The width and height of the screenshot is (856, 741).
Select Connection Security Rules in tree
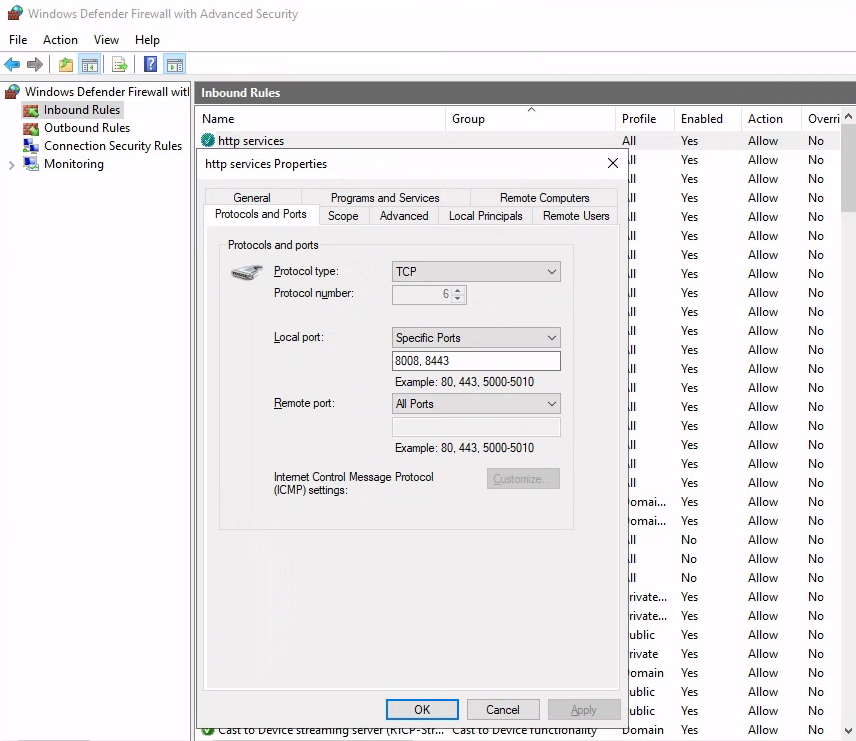tap(112, 146)
